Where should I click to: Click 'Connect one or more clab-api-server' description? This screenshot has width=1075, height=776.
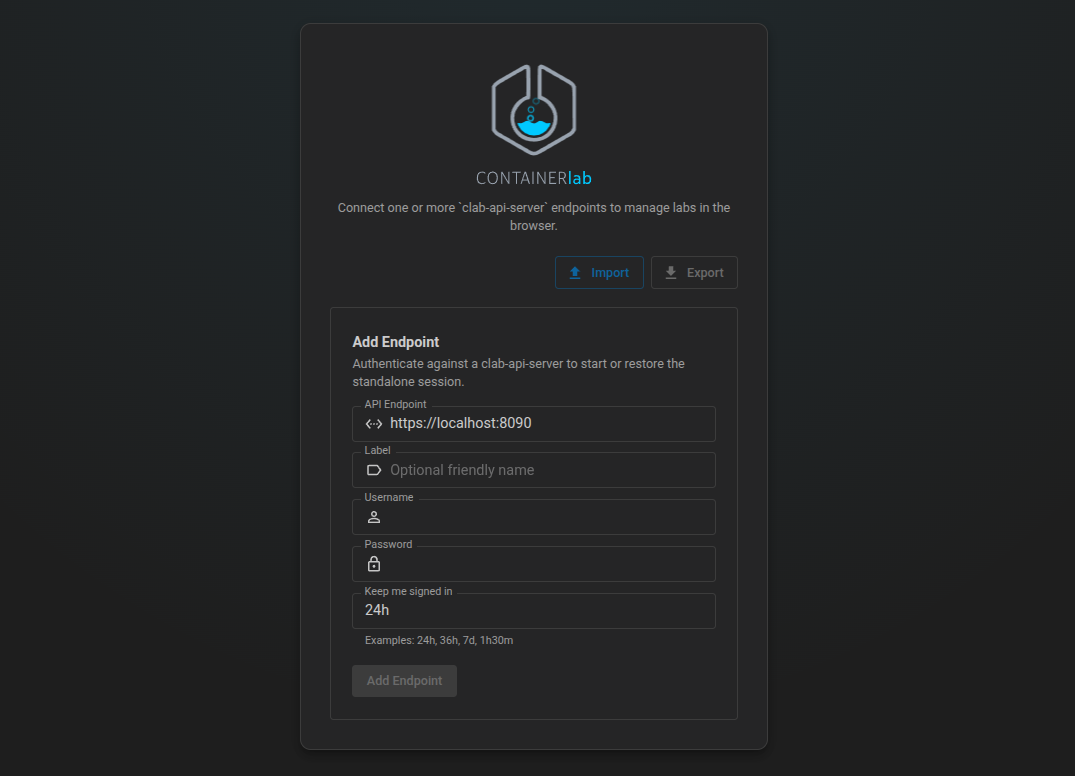coord(534,217)
